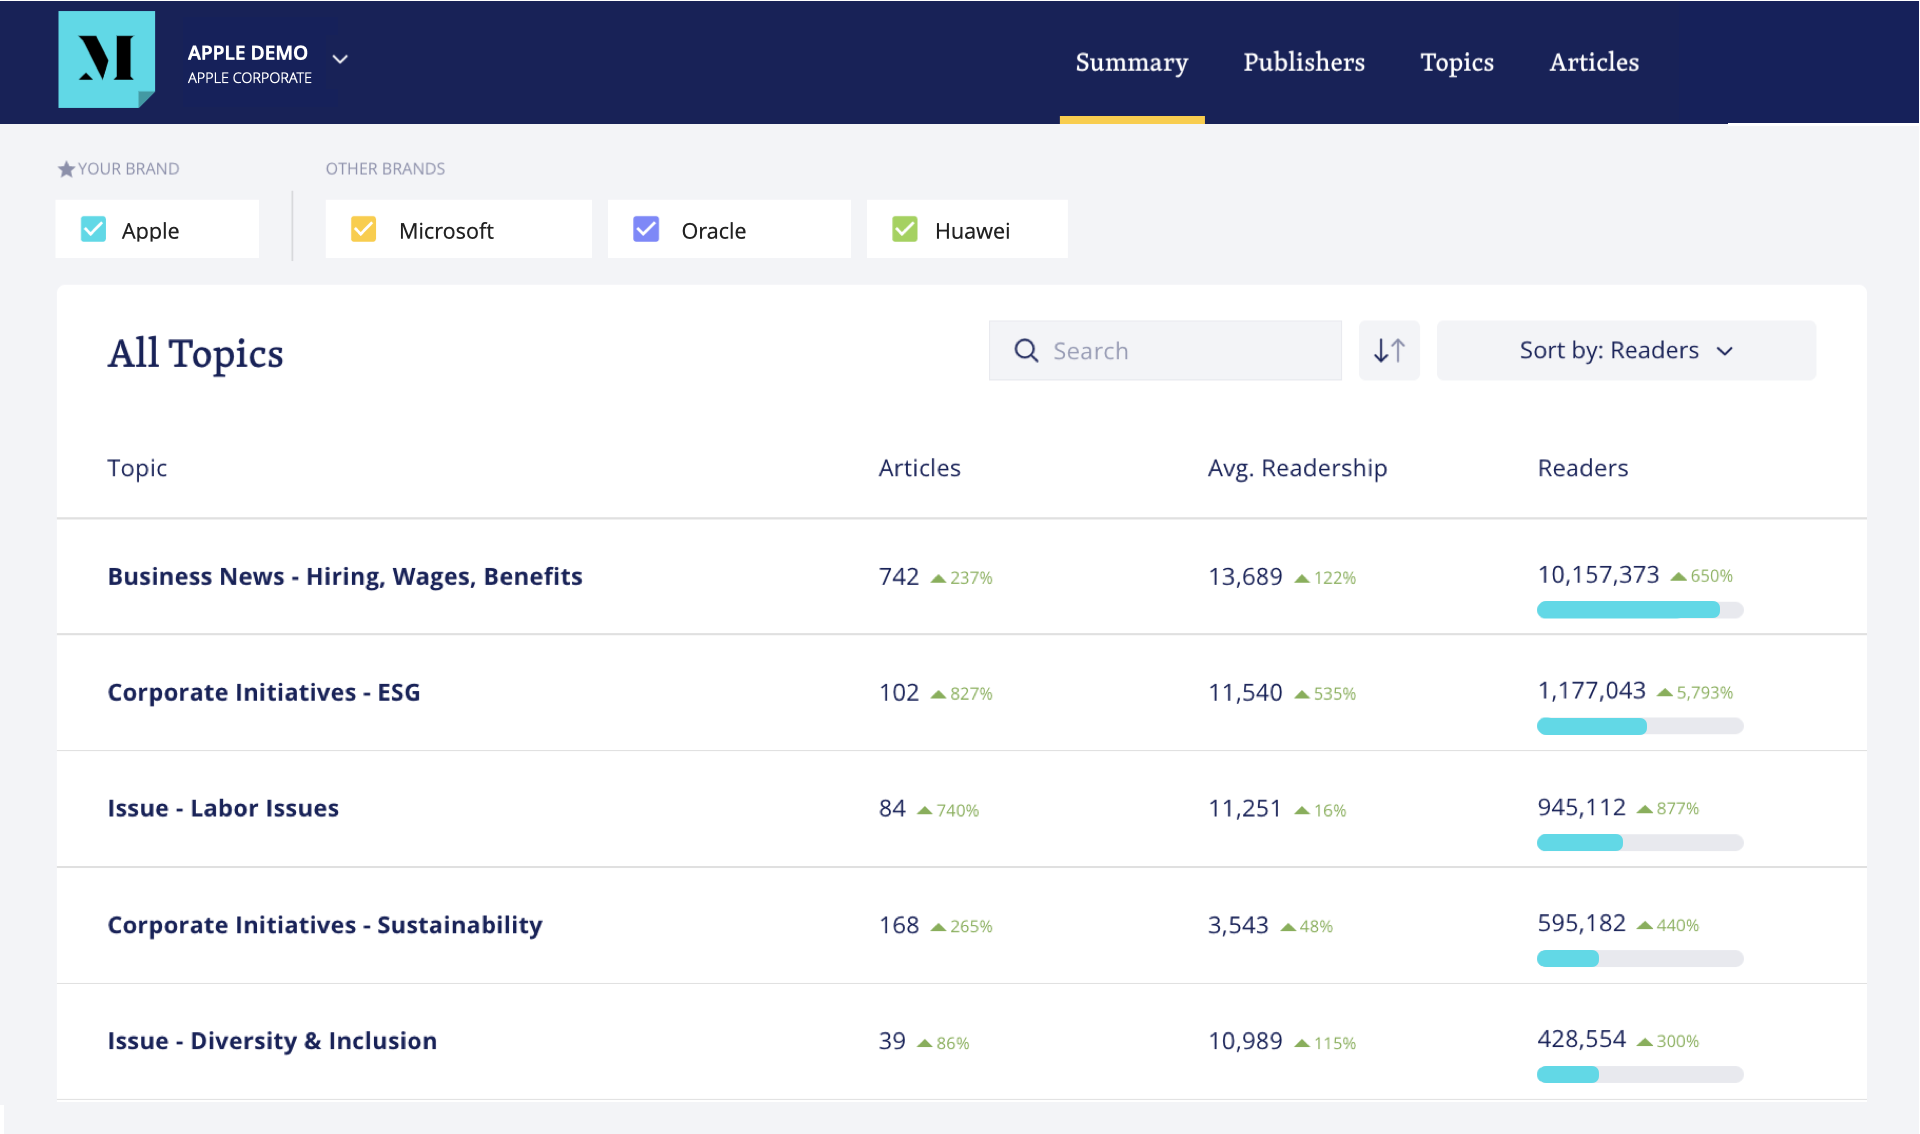Open Corporate Initiatives - ESG topic
Image resolution: width=1920 pixels, height=1134 pixels.
point(264,693)
